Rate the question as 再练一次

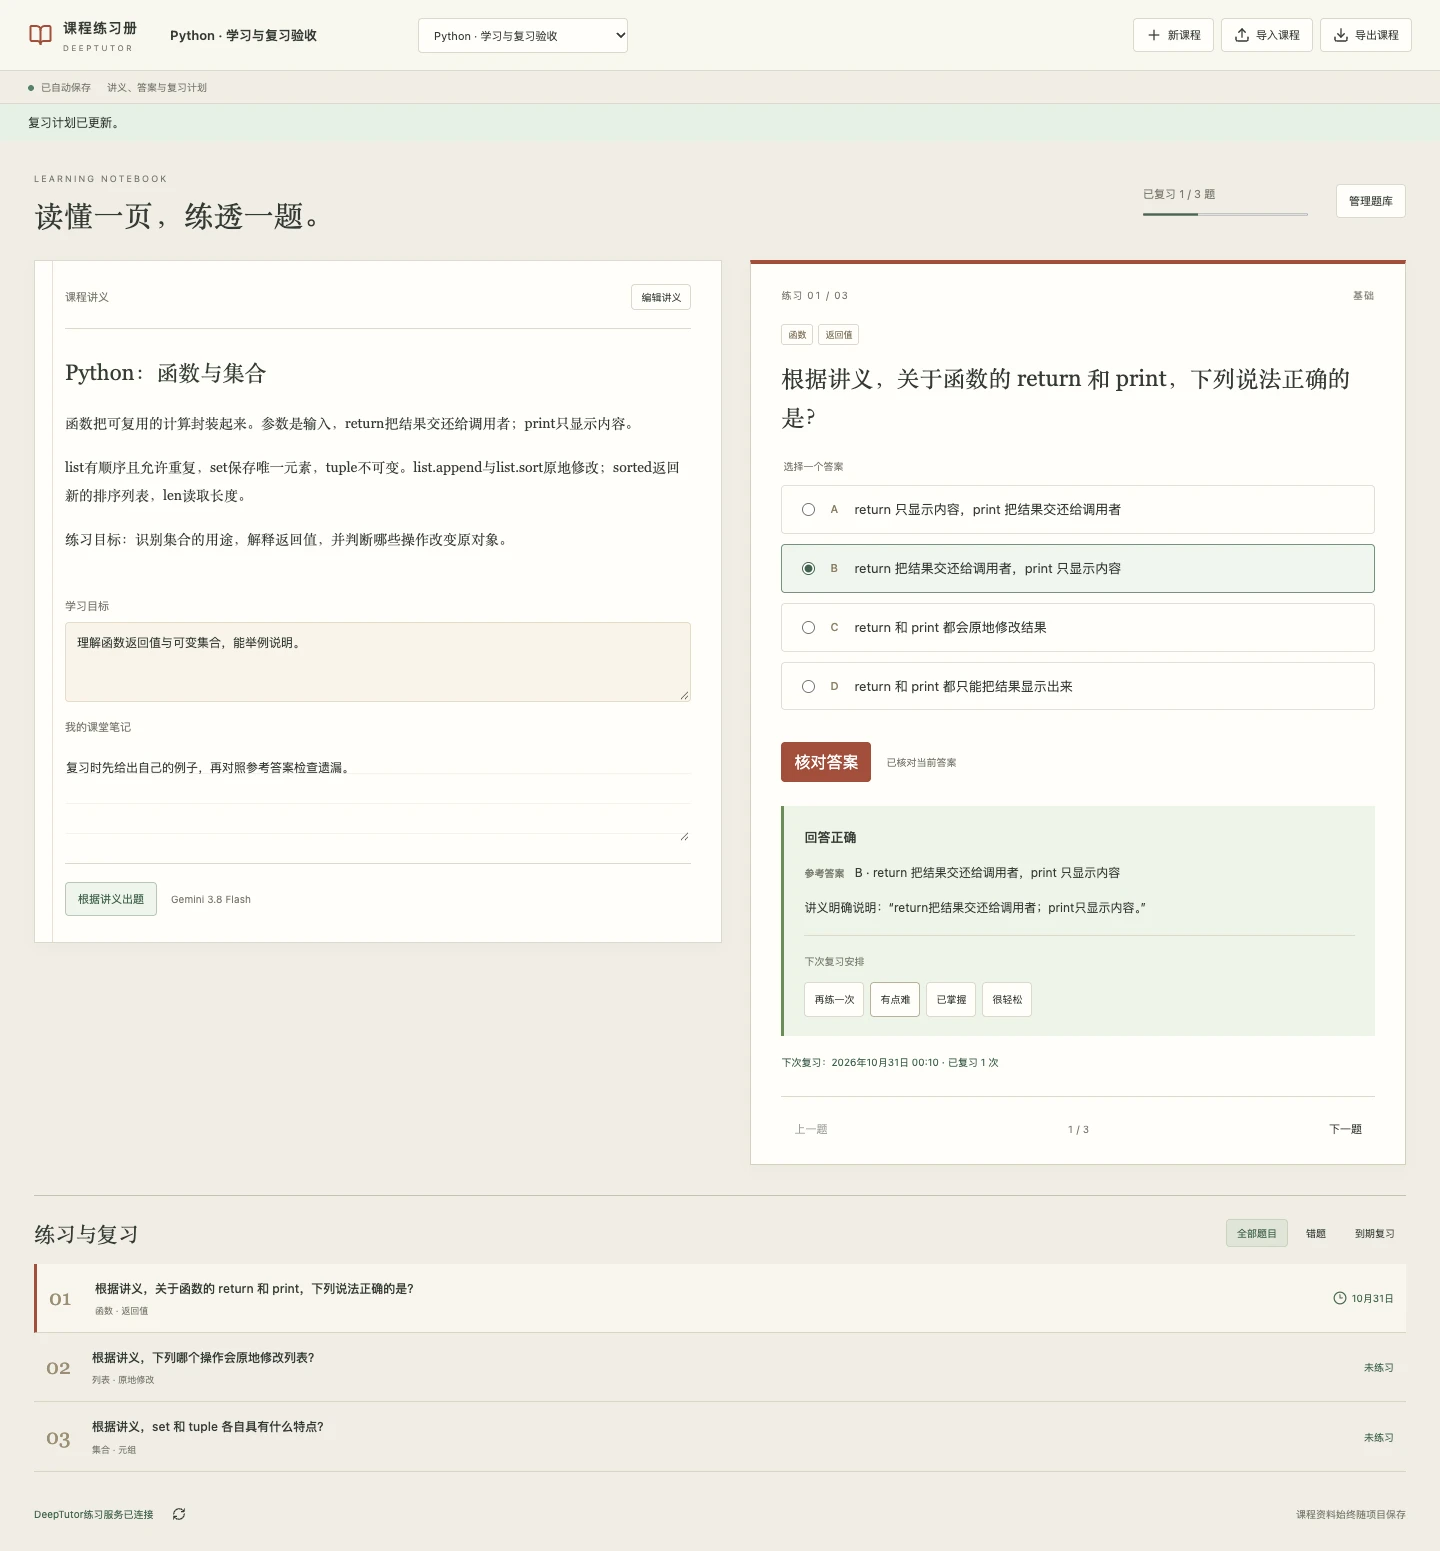coord(834,999)
